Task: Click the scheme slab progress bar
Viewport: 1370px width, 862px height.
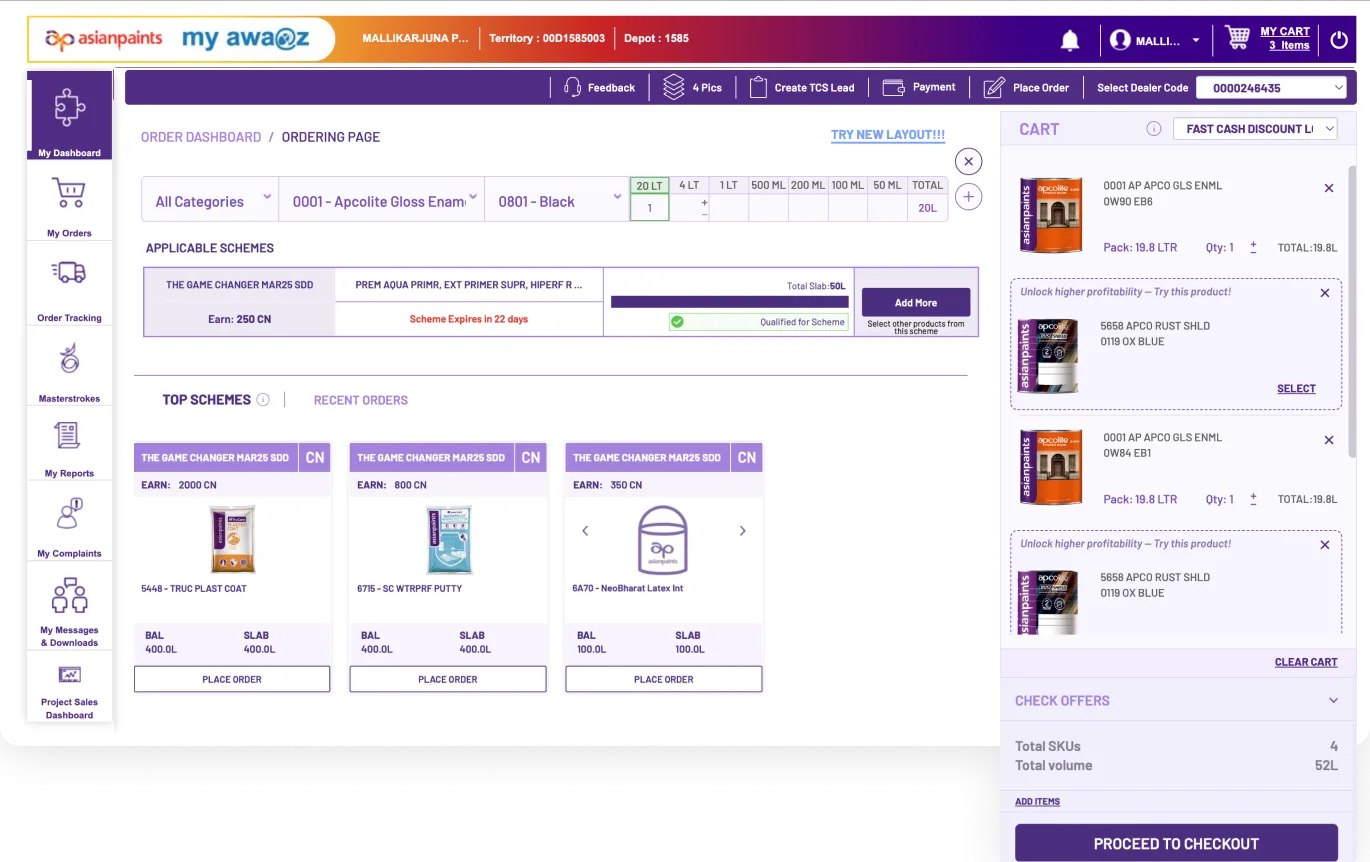Action: click(x=729, y=301)
